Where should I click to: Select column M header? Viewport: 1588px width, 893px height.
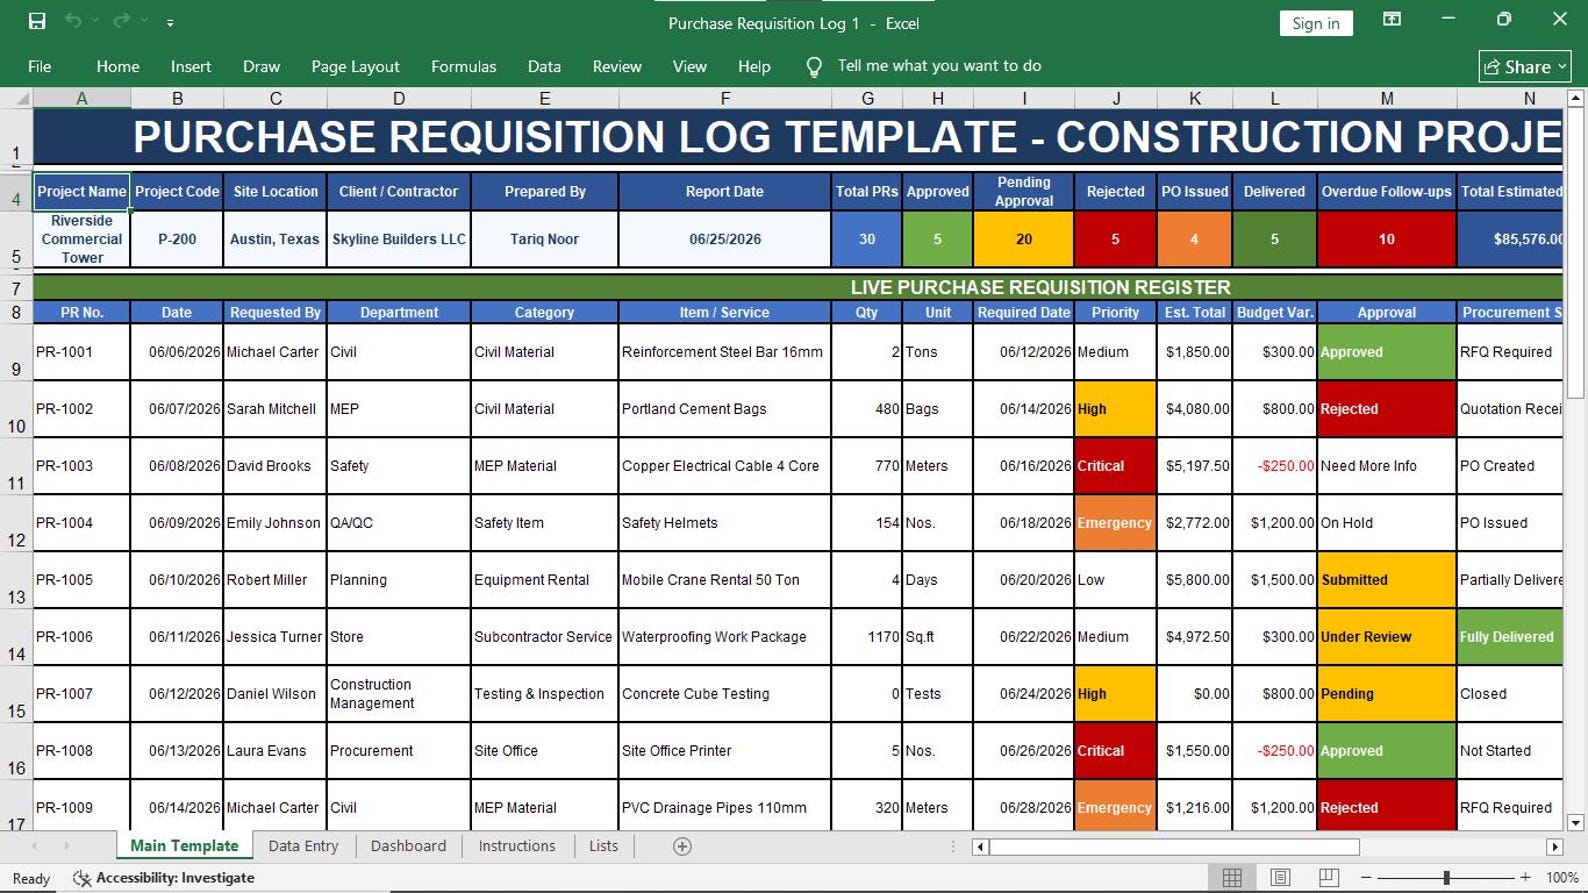point(1387,98)
